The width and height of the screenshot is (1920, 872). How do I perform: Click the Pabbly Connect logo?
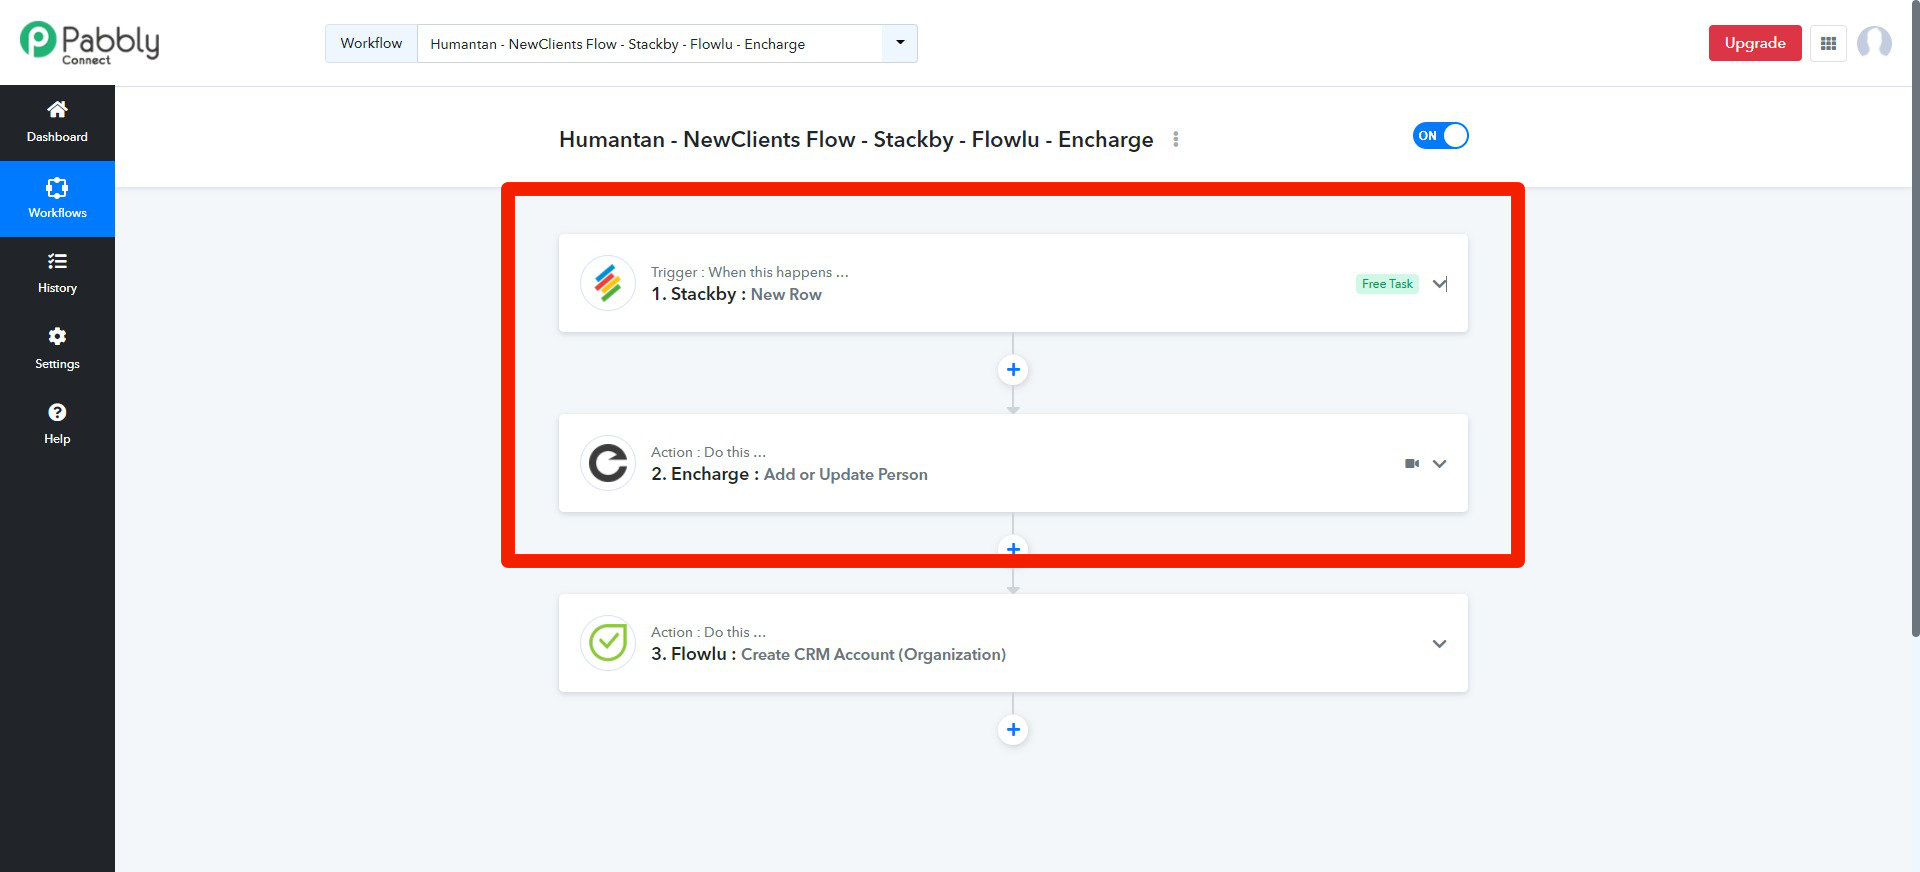click(x=89, y=43)
